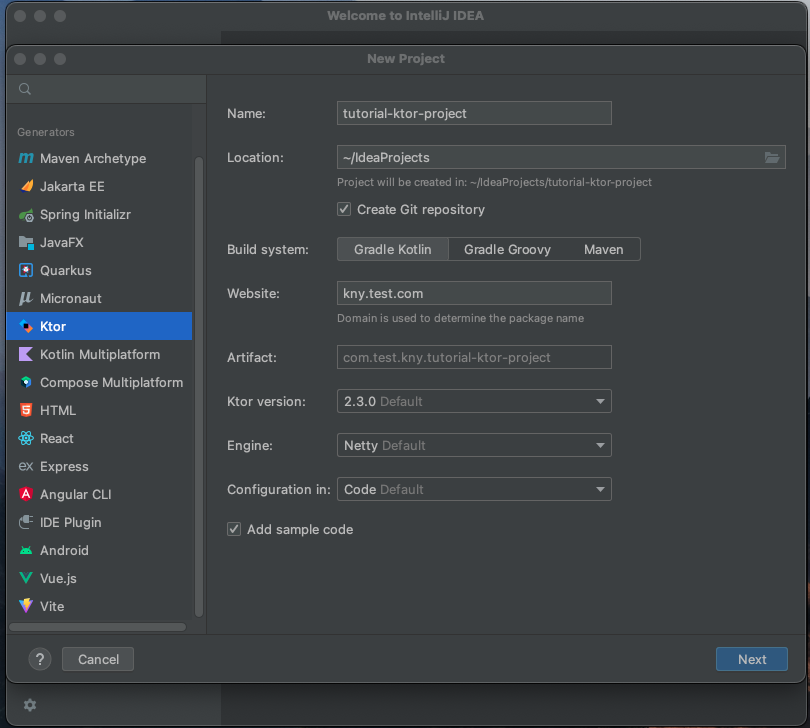This screenshot has width=810, height=728.
Task: Select Gradle Groovy build system
Action: (x=507, y=249)
